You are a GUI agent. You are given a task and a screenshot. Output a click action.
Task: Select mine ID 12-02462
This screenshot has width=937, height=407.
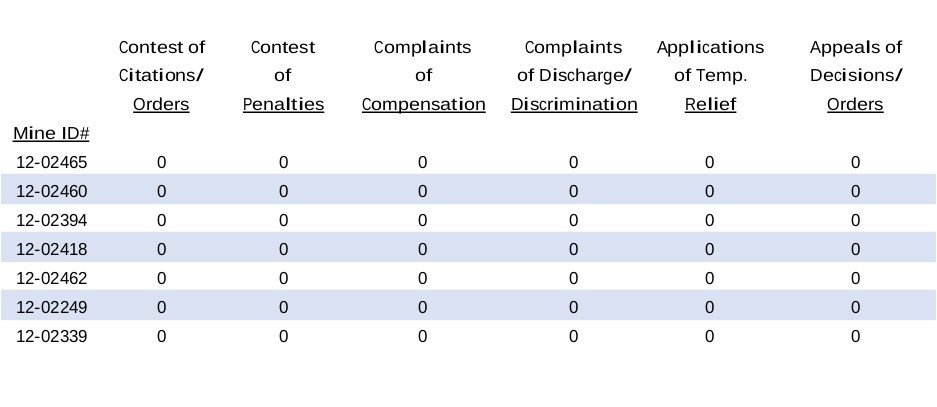tap(52, 278)
